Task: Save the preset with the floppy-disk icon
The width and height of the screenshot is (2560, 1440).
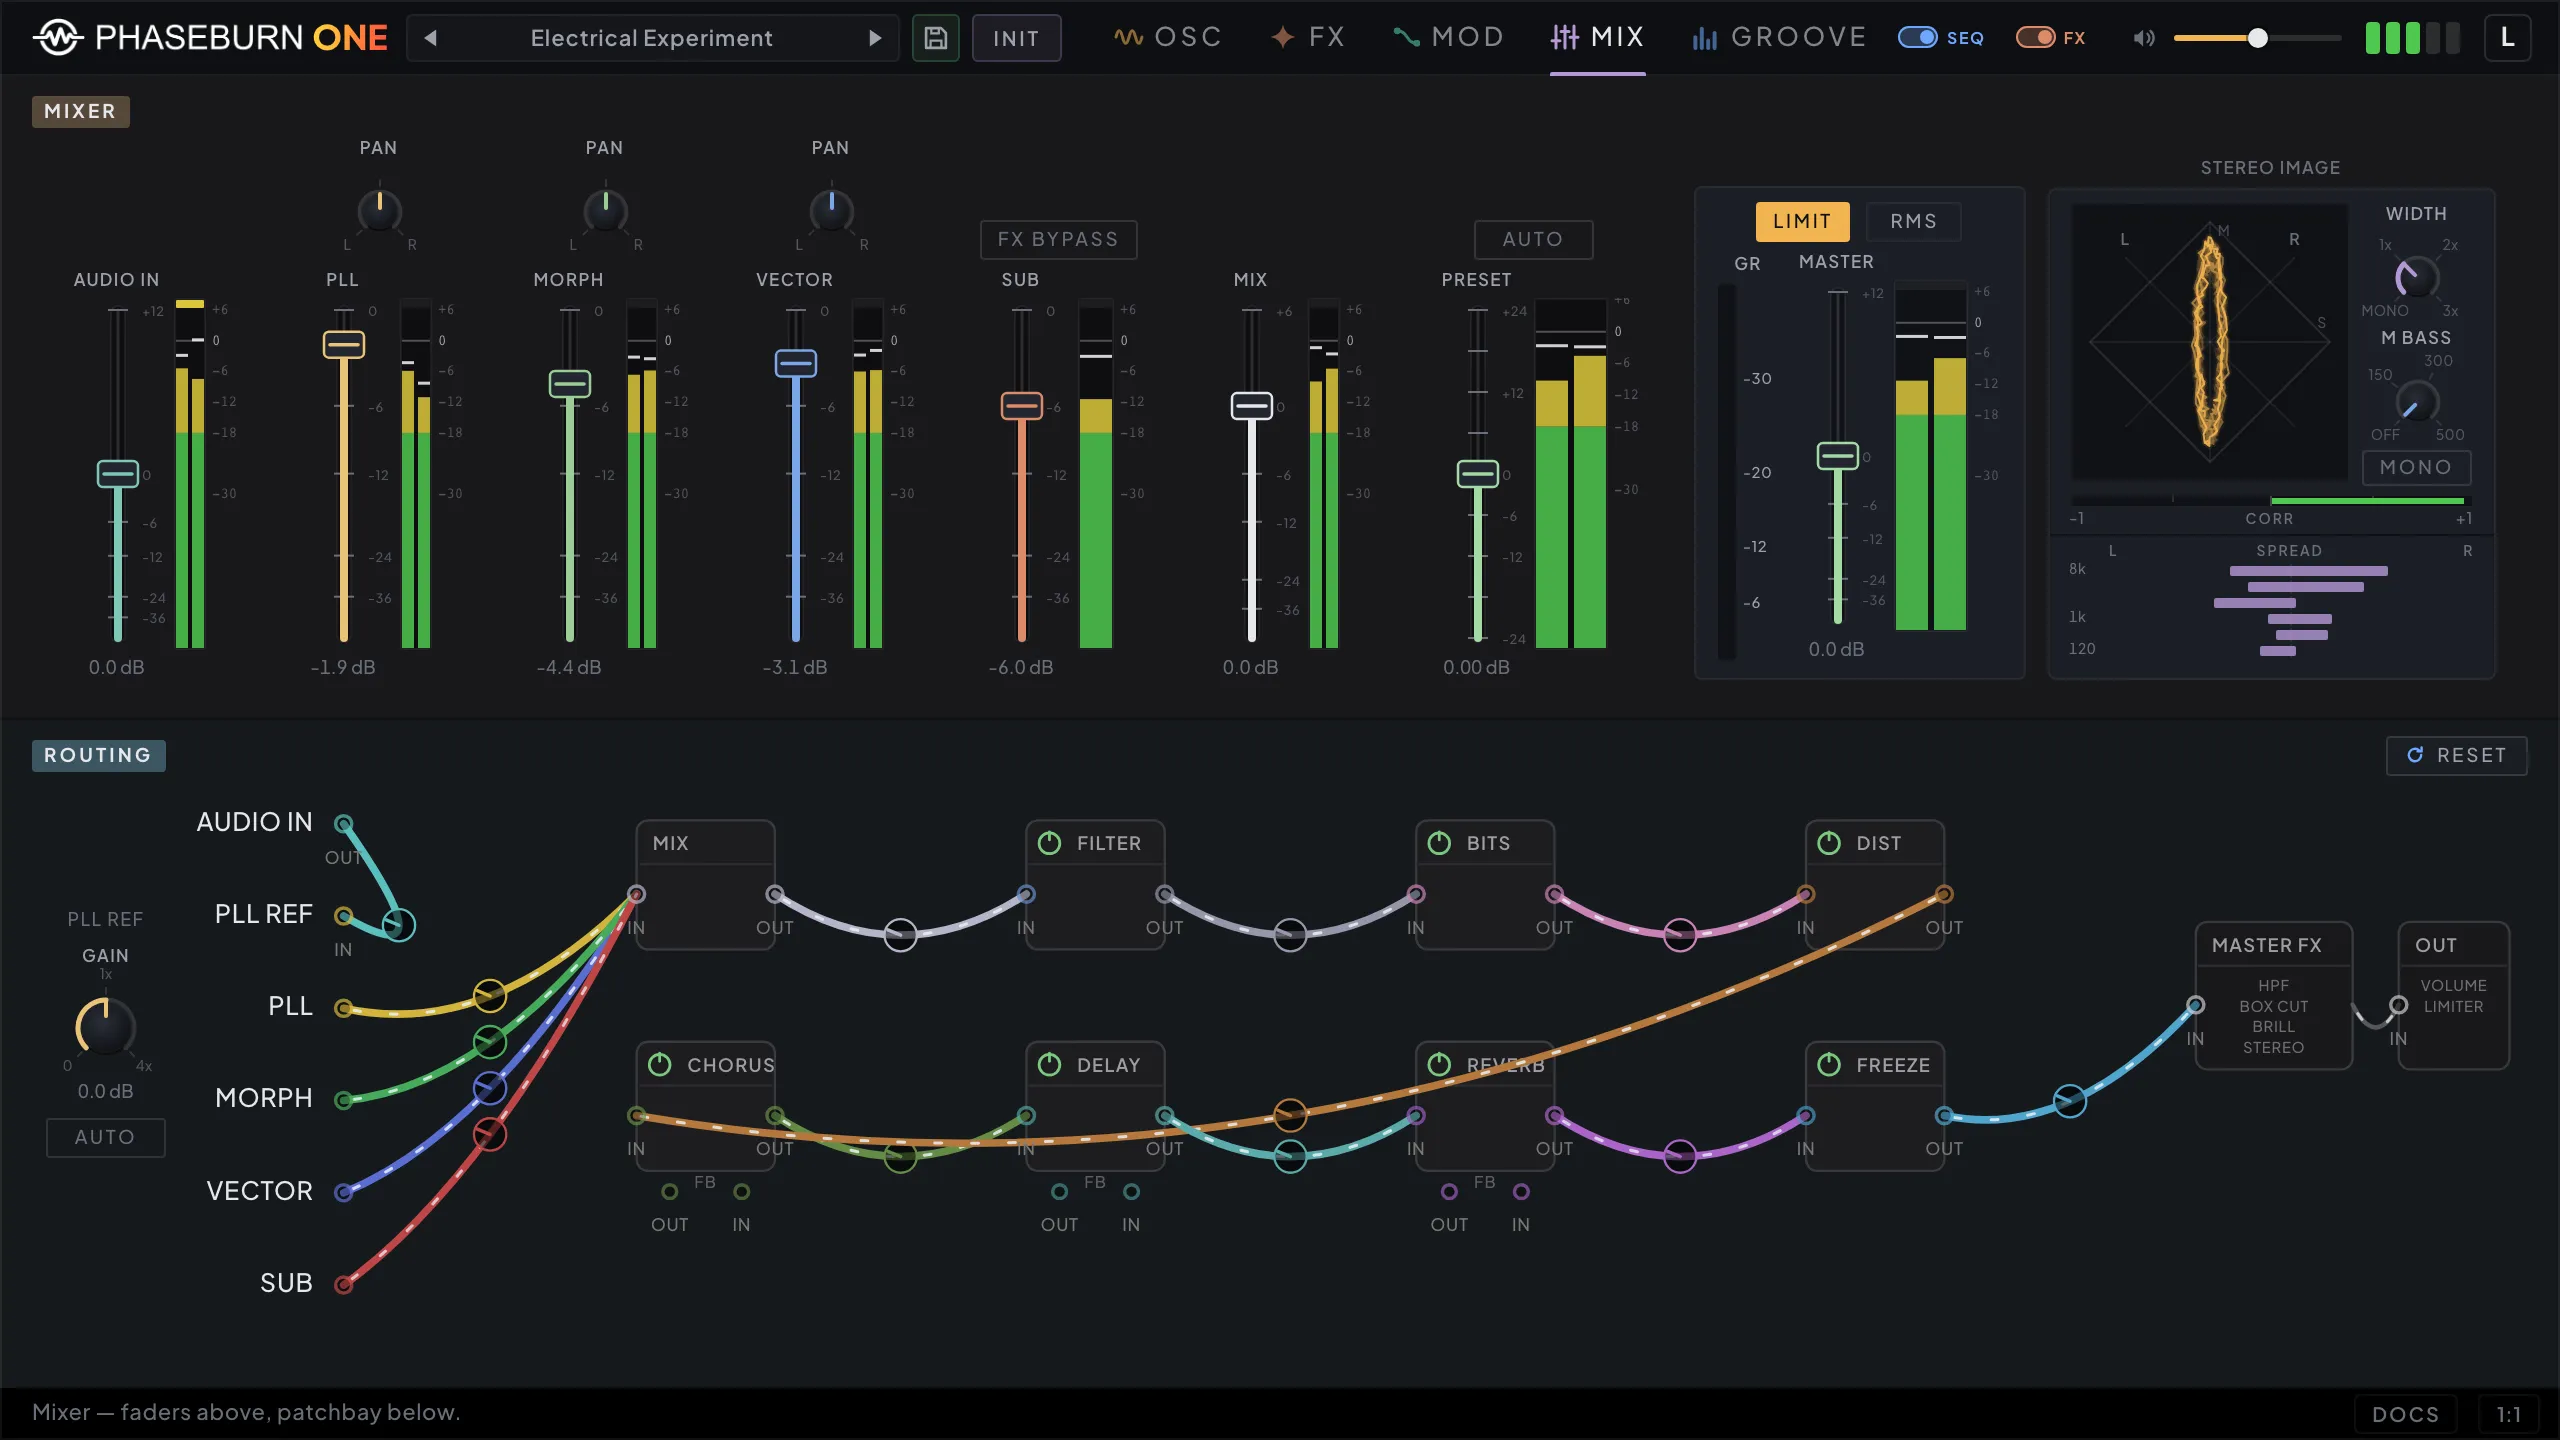Action: tap(936, 38)
